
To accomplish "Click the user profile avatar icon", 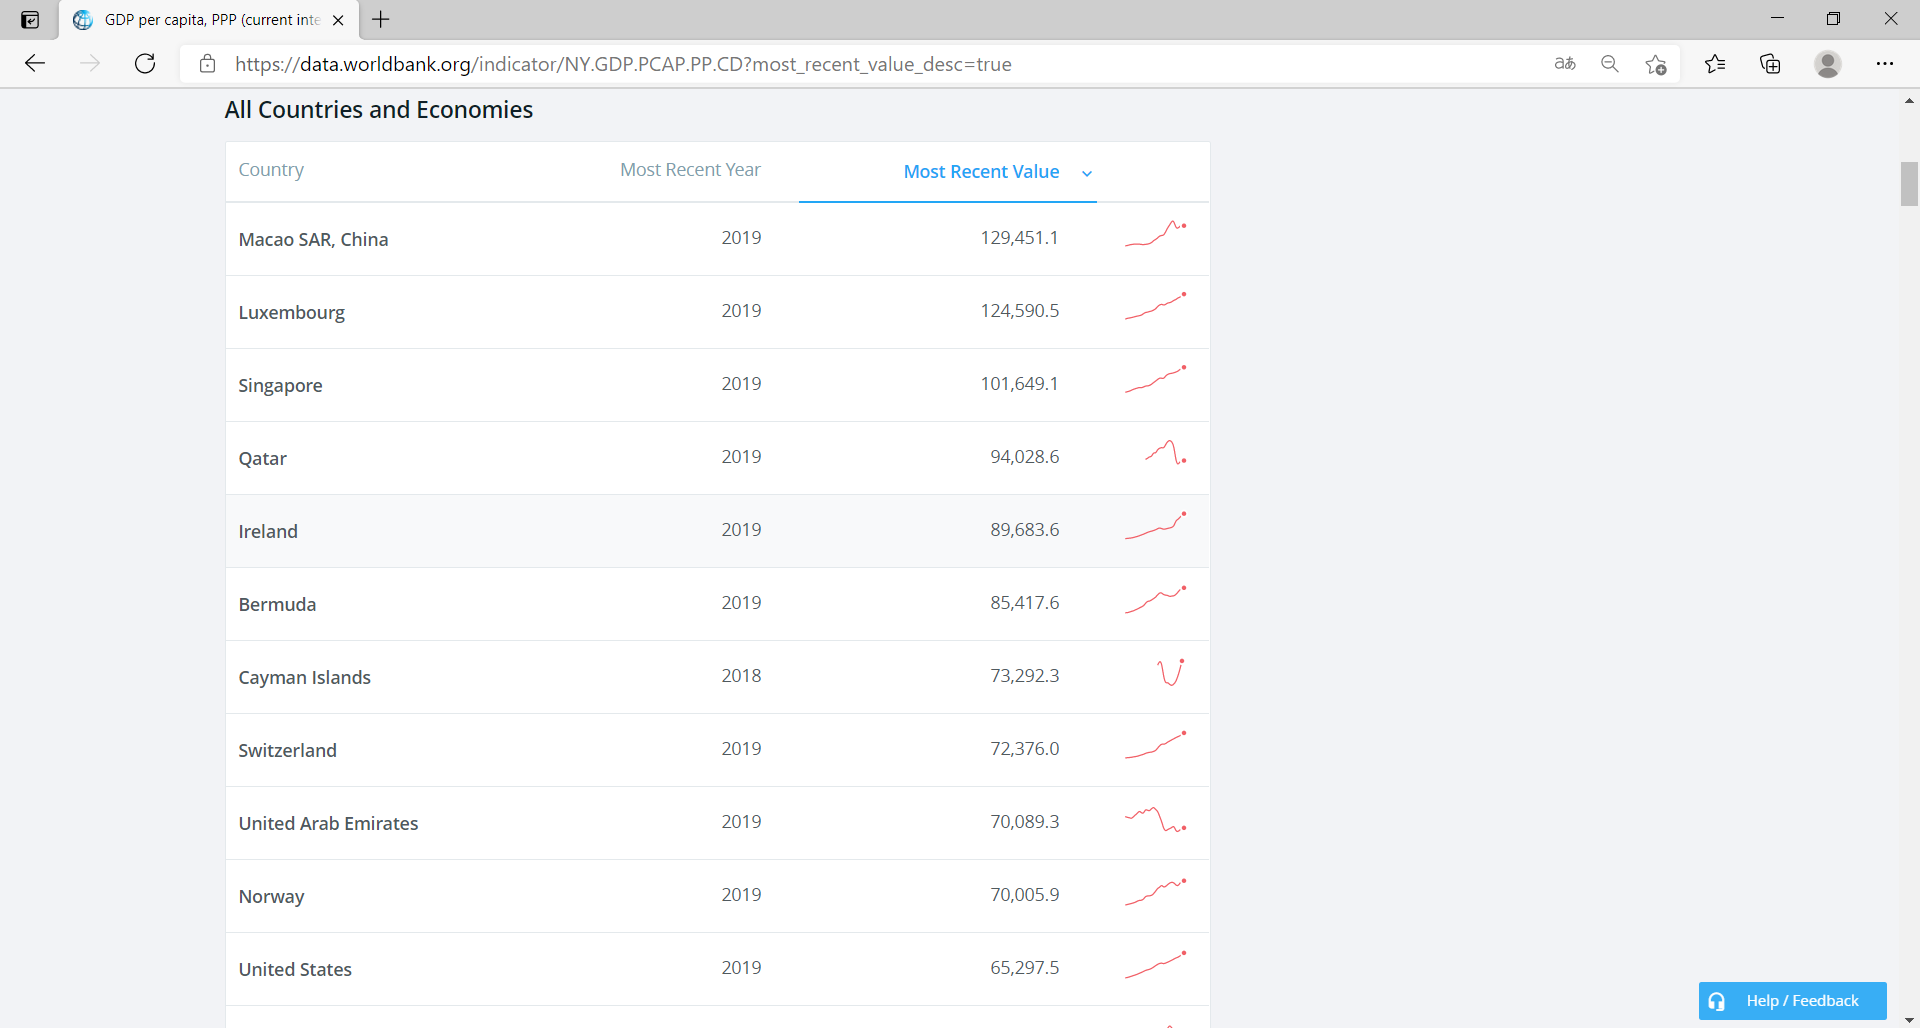I will coord(1827,64).
